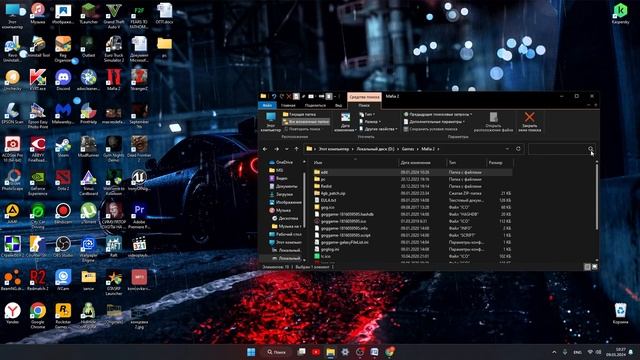Image resolution: width=640 pixels, height=360 pixels.
Task: Choose the All subfolders search scope
Action: point(306,122)
